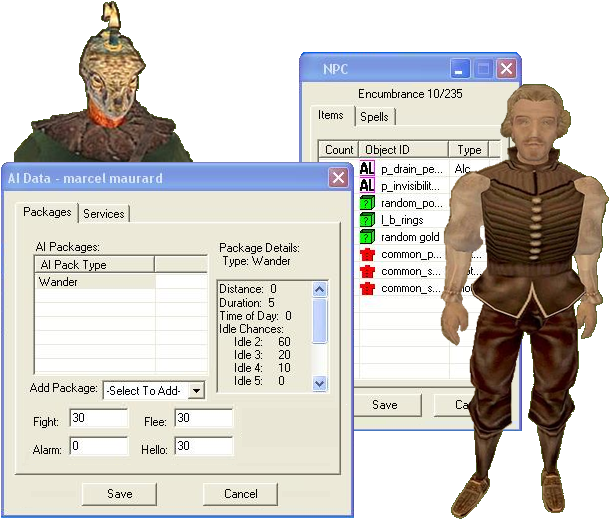
Task: Select the random gold item row
Action: click(404, 237)
